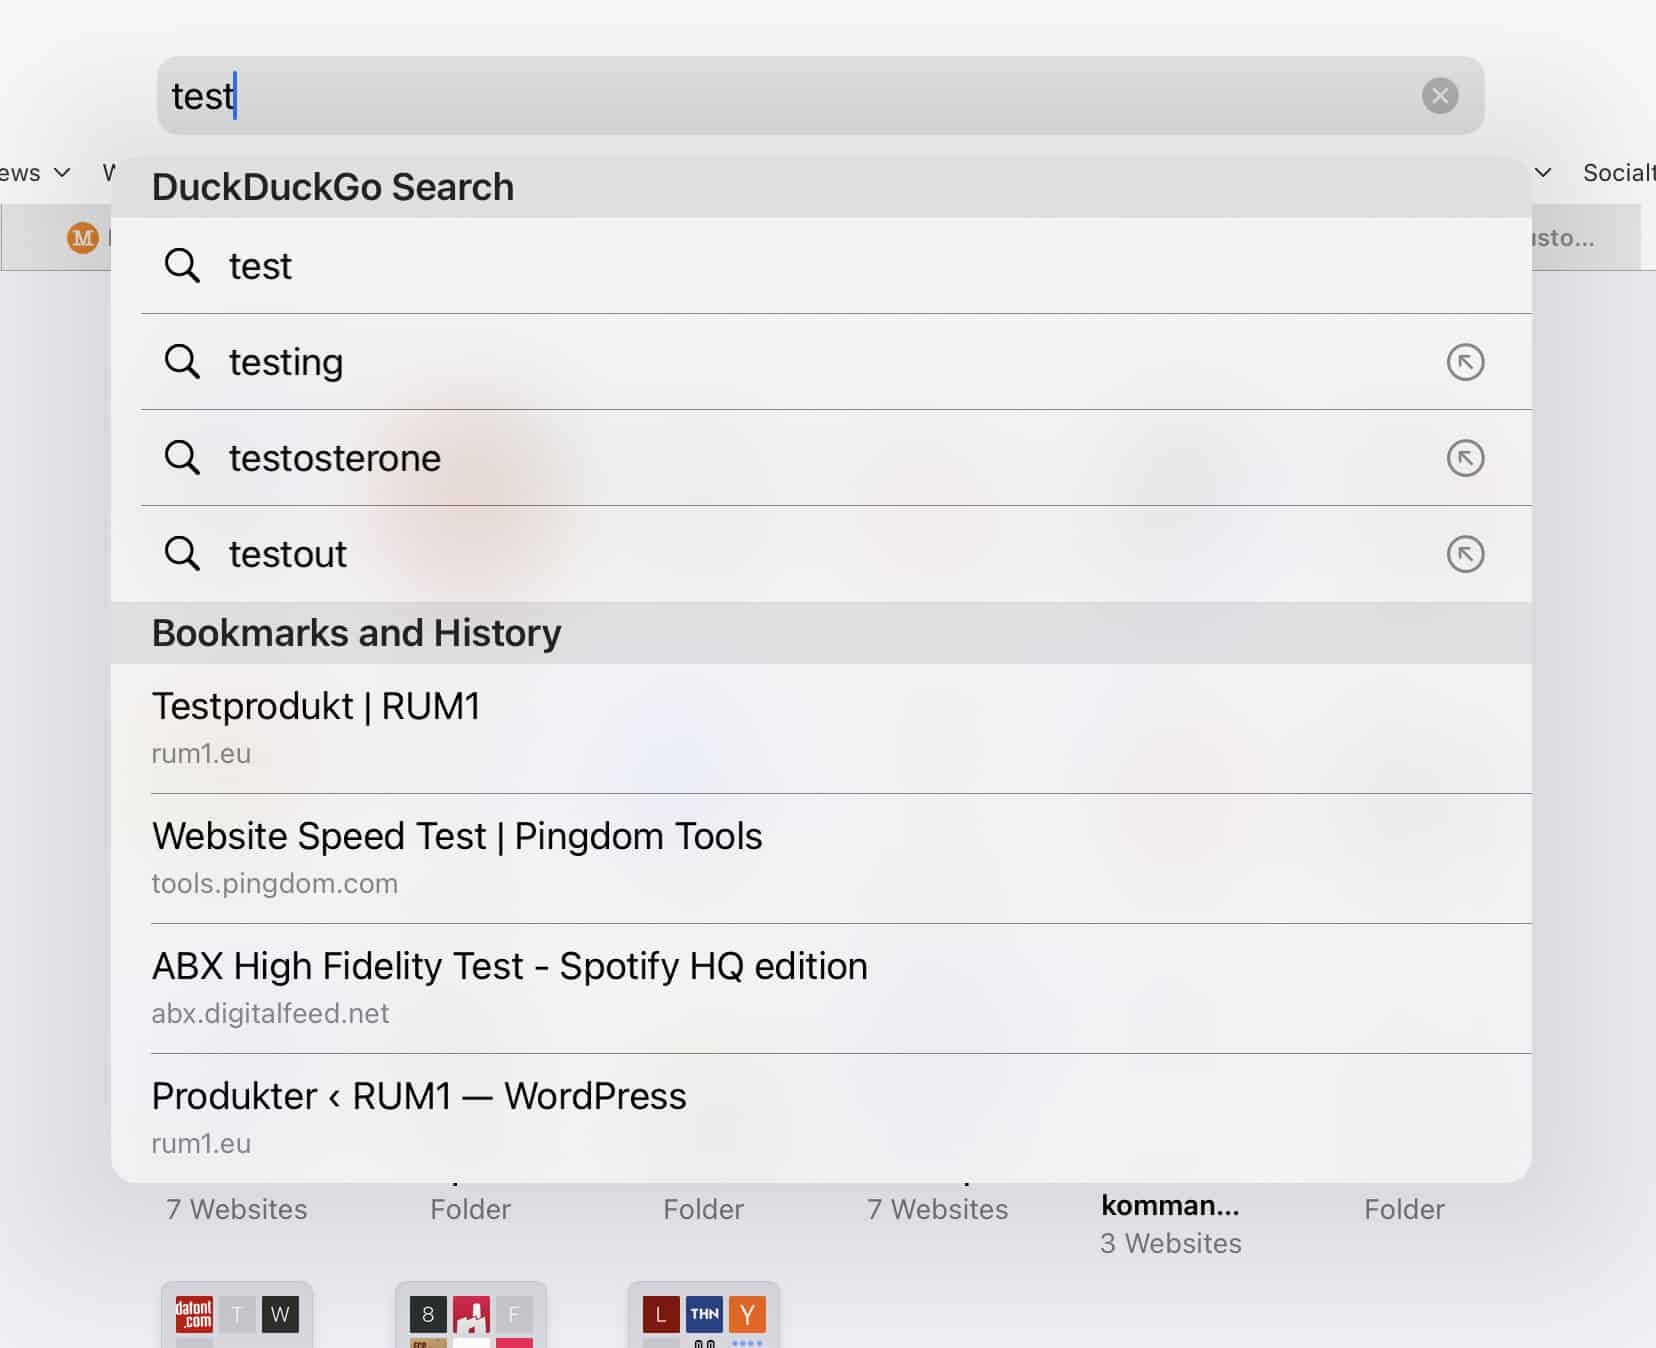Select the 'testing' search suggestion
Viewport: 1656px width, 1348px height.
click(821, 362)
